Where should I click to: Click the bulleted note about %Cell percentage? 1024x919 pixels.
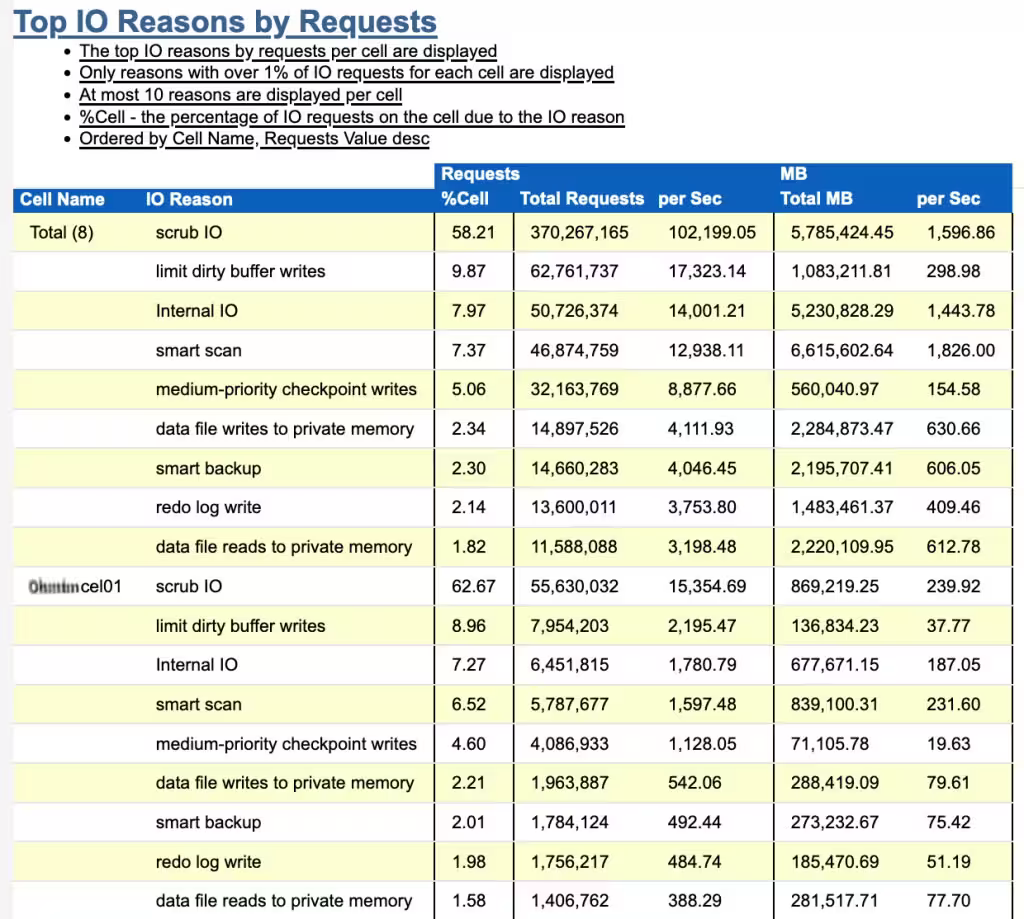(x=351, y=117)
